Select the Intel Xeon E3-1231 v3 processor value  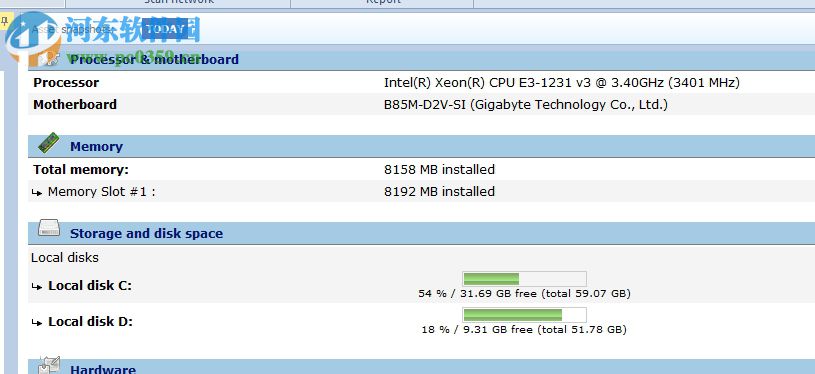pyautogui.click(x=561, y=83)
